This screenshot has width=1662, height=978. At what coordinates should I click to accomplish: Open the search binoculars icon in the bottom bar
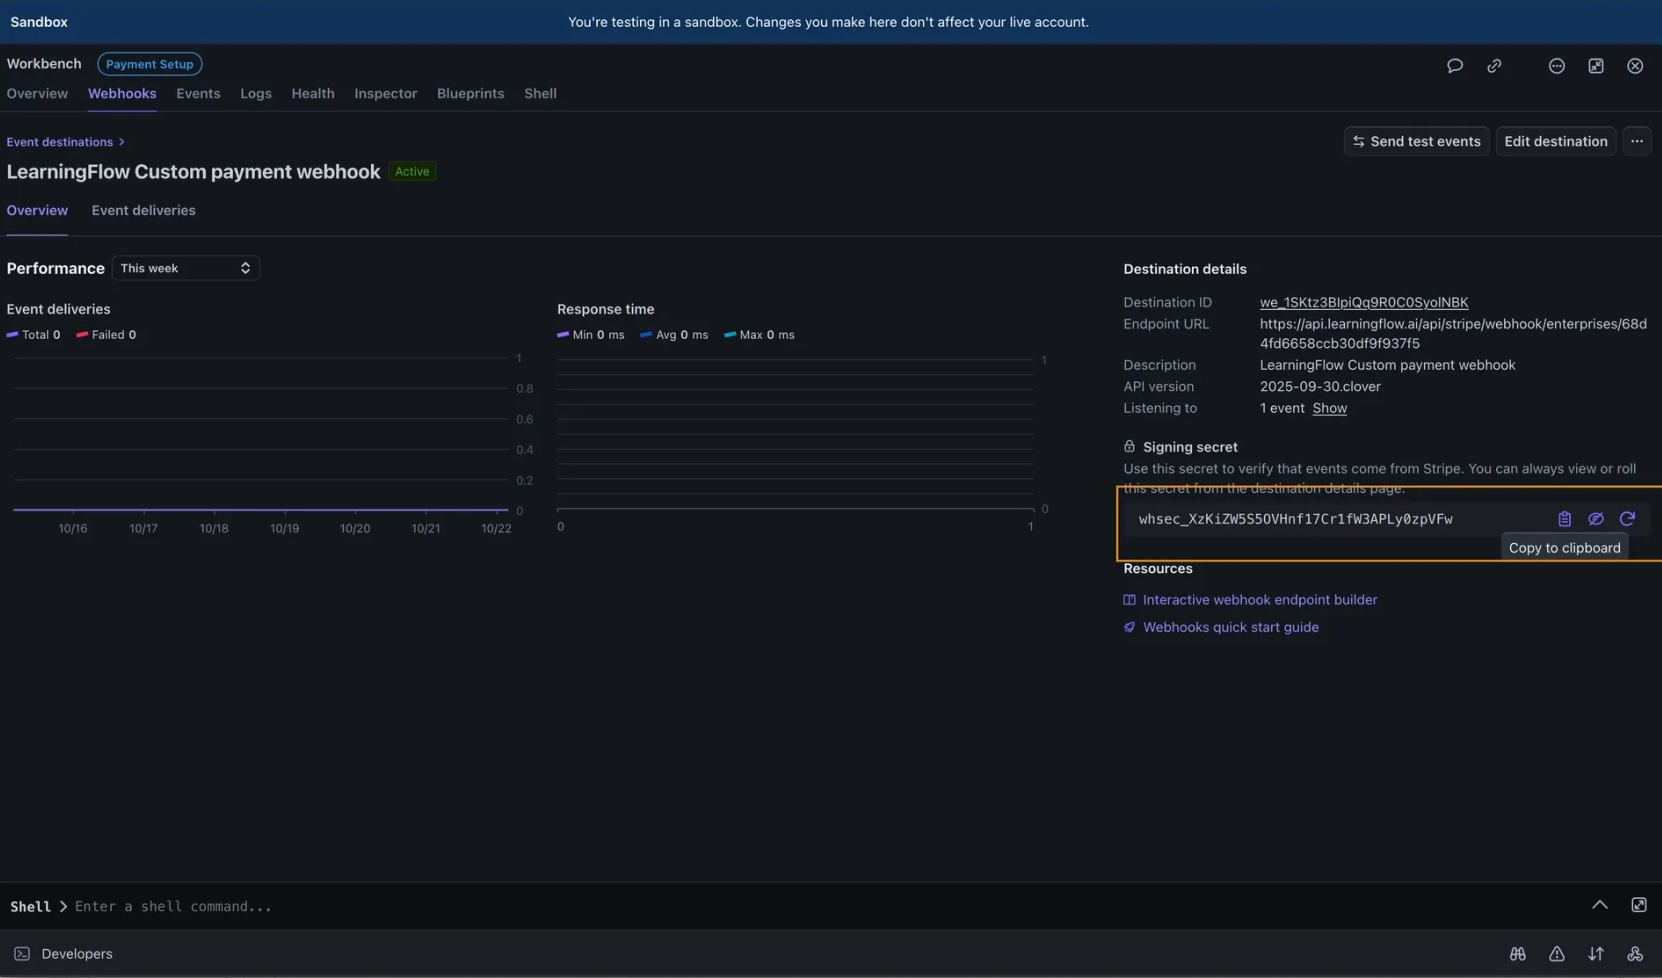pyautogui.click(x=1518, y=953)
